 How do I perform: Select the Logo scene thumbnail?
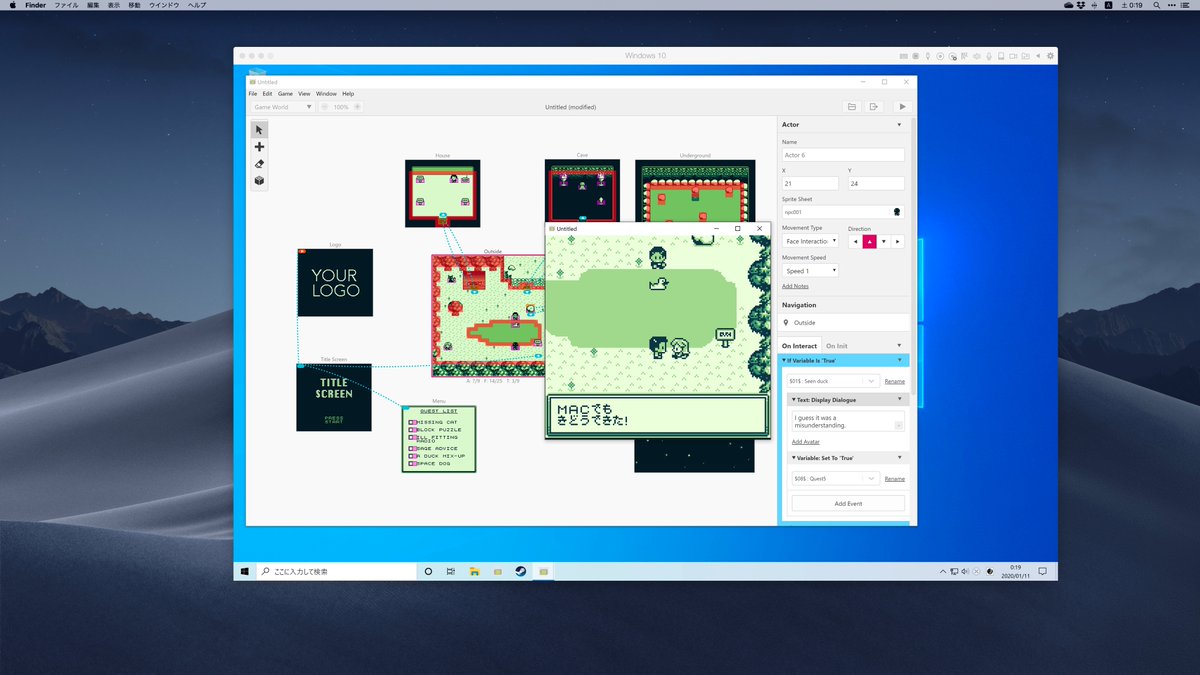[x=335, y=282]
